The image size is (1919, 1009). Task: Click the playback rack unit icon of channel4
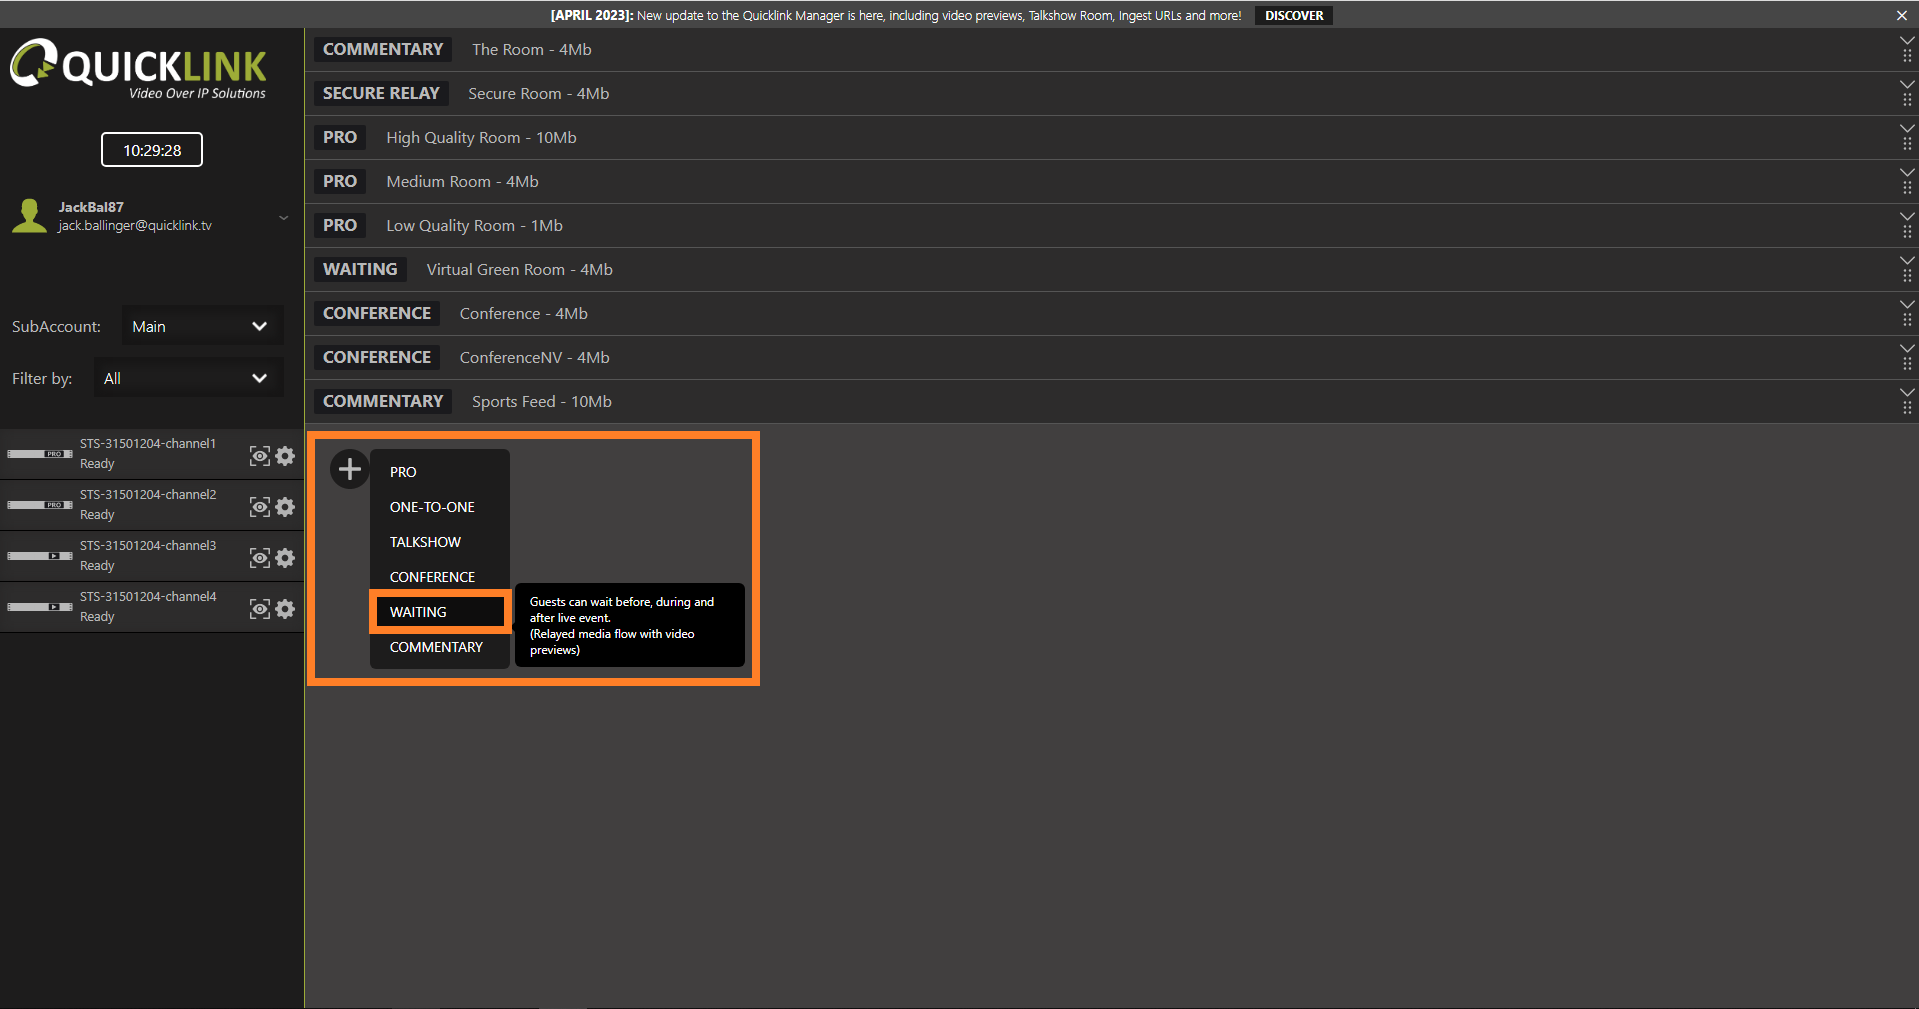[x=40, y=607]
